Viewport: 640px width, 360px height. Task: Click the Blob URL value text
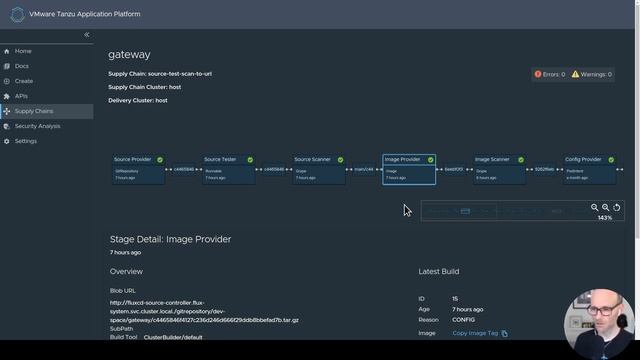tap(204, 311)
